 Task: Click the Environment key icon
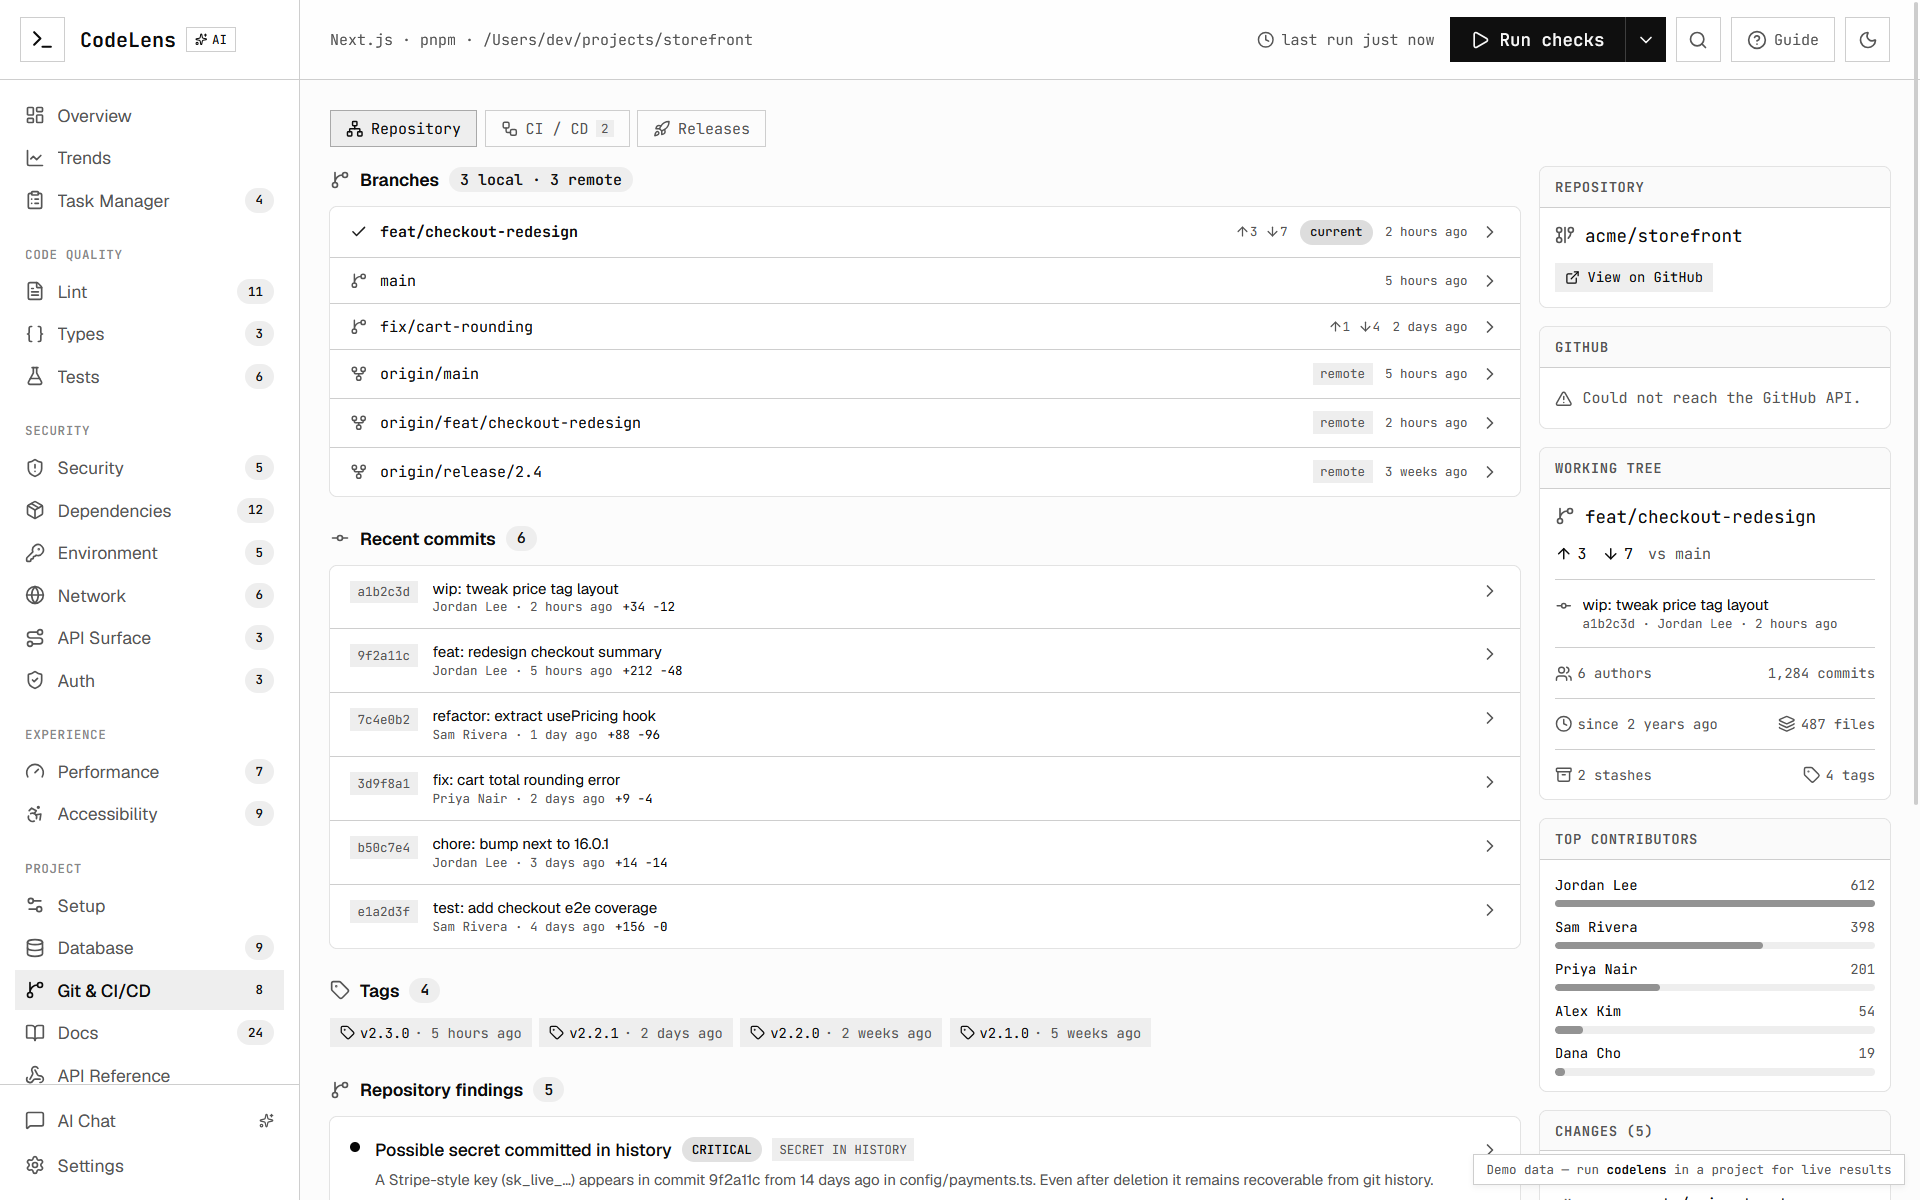(x=35, y=552)
